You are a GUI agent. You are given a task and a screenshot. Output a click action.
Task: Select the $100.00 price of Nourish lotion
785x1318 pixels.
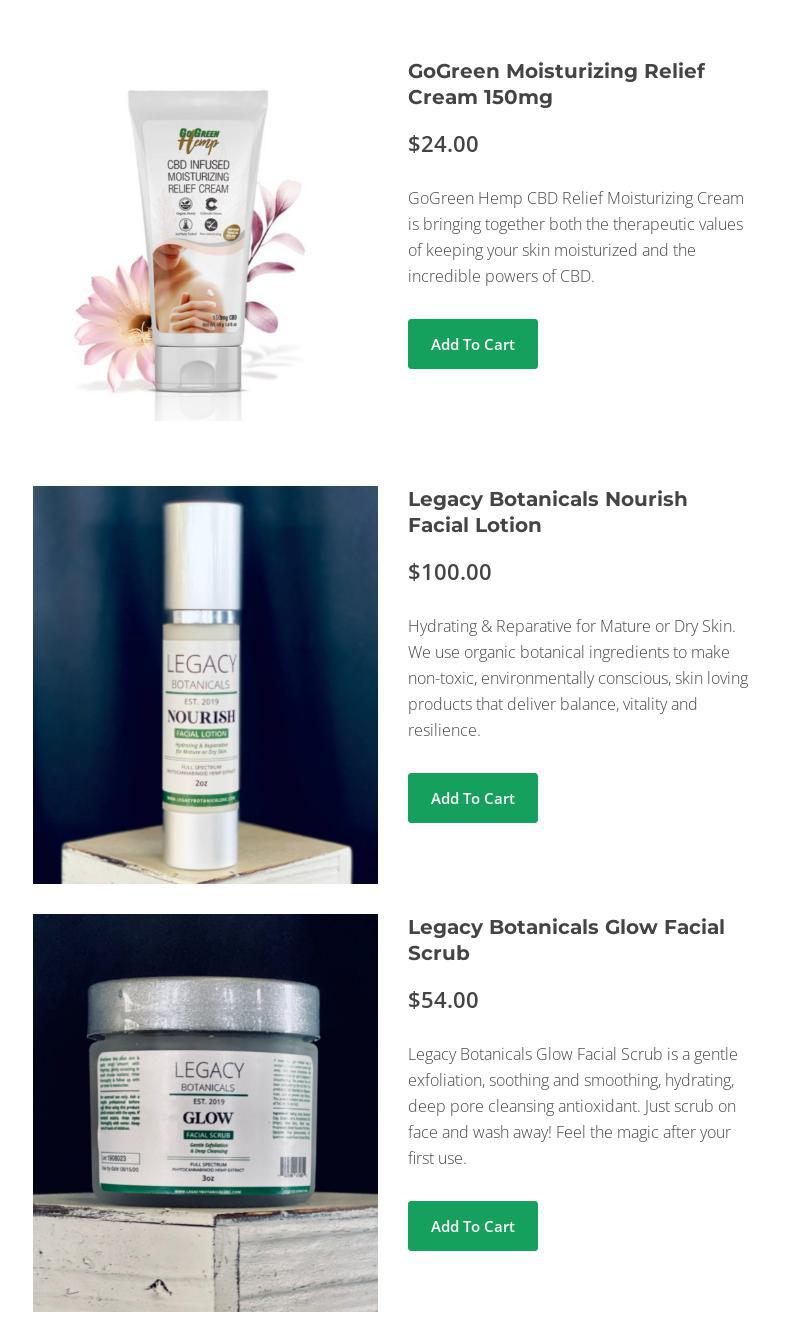tap(450, 572)
